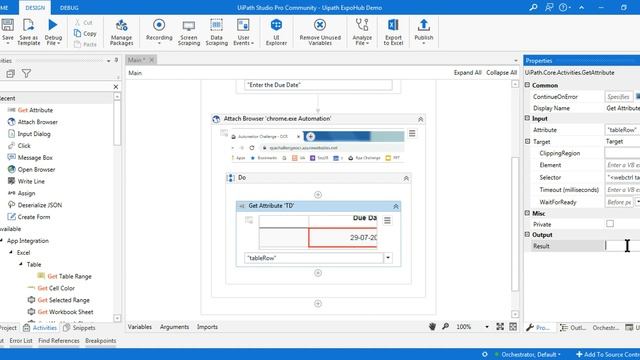Click Publish icon
This screenshot has width=640, height=360.
coord(424,25)
